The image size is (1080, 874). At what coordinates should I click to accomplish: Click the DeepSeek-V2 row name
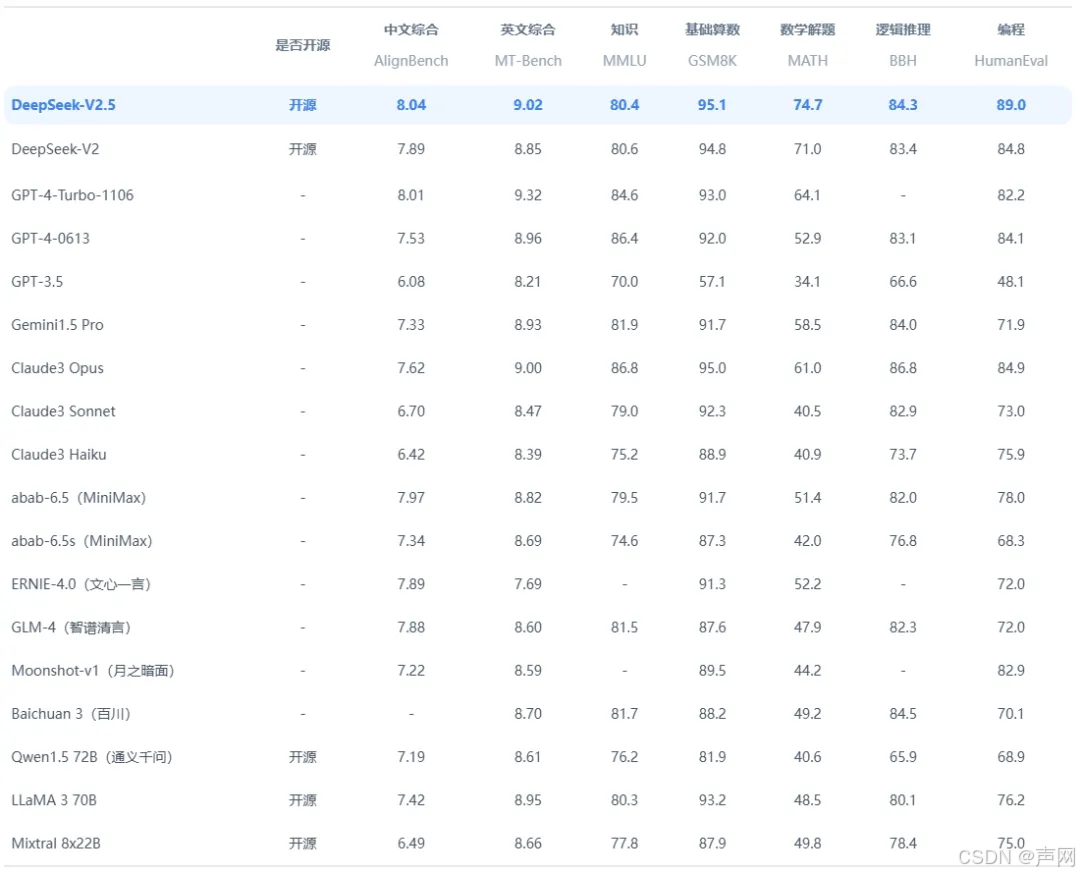click(55, 149)
